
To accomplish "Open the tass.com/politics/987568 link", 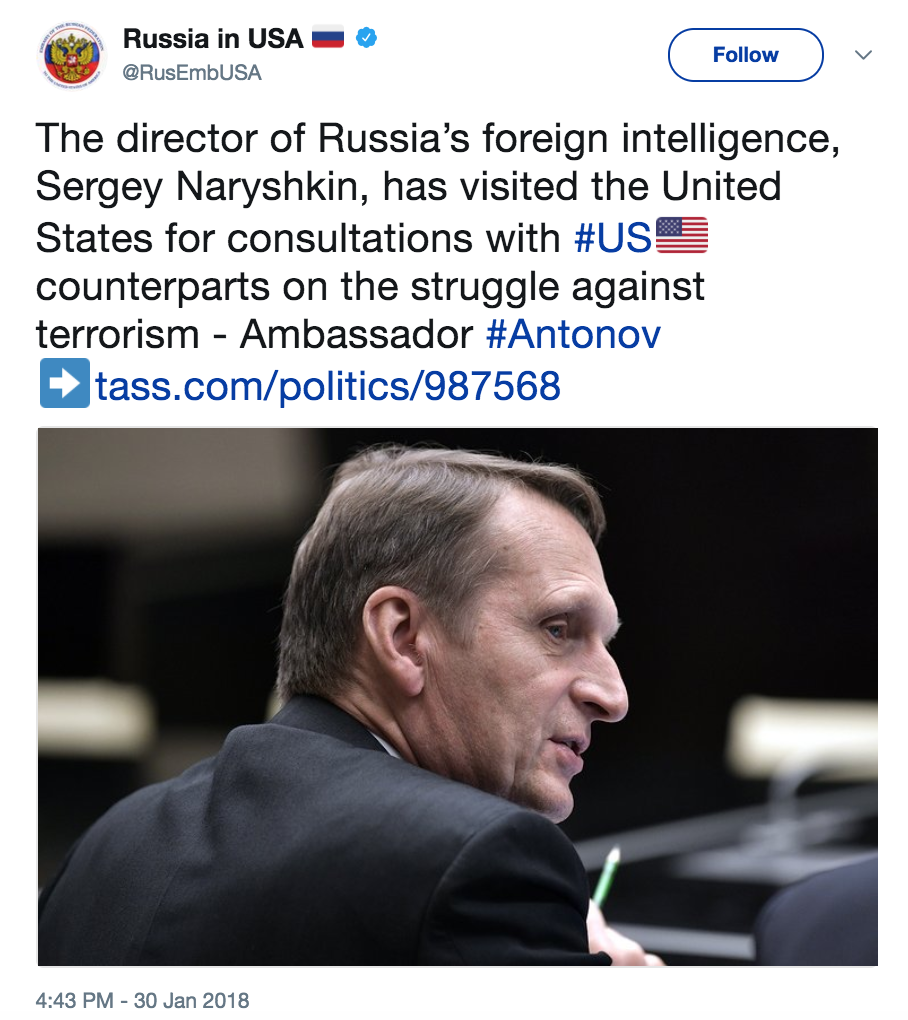I will [x=328, y=386].
